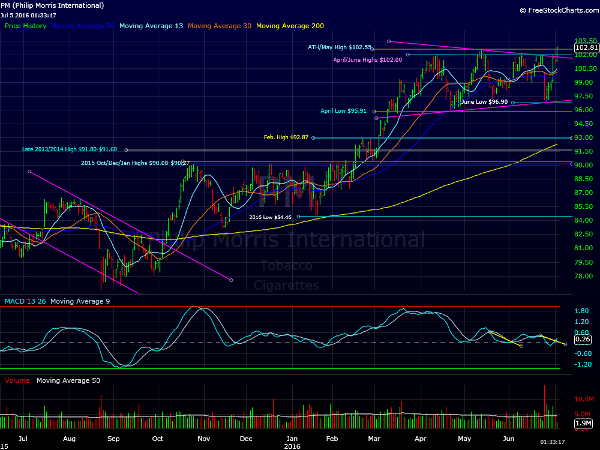This screenshot has width=600, height=450.
Task: Click the PM (Philip Morris International) chart title
Action: tap(52, 5)
